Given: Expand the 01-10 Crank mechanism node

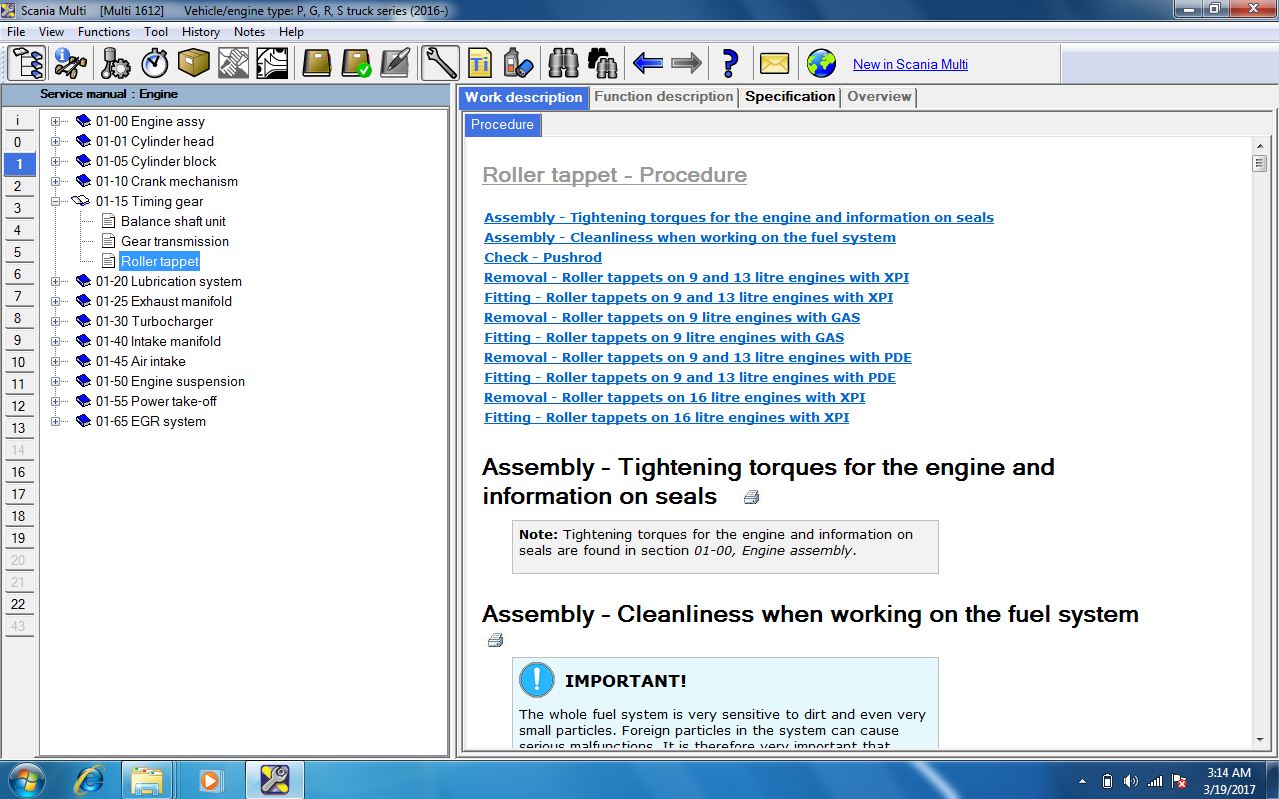Looking at the screenshot, I should pos(56,181).
